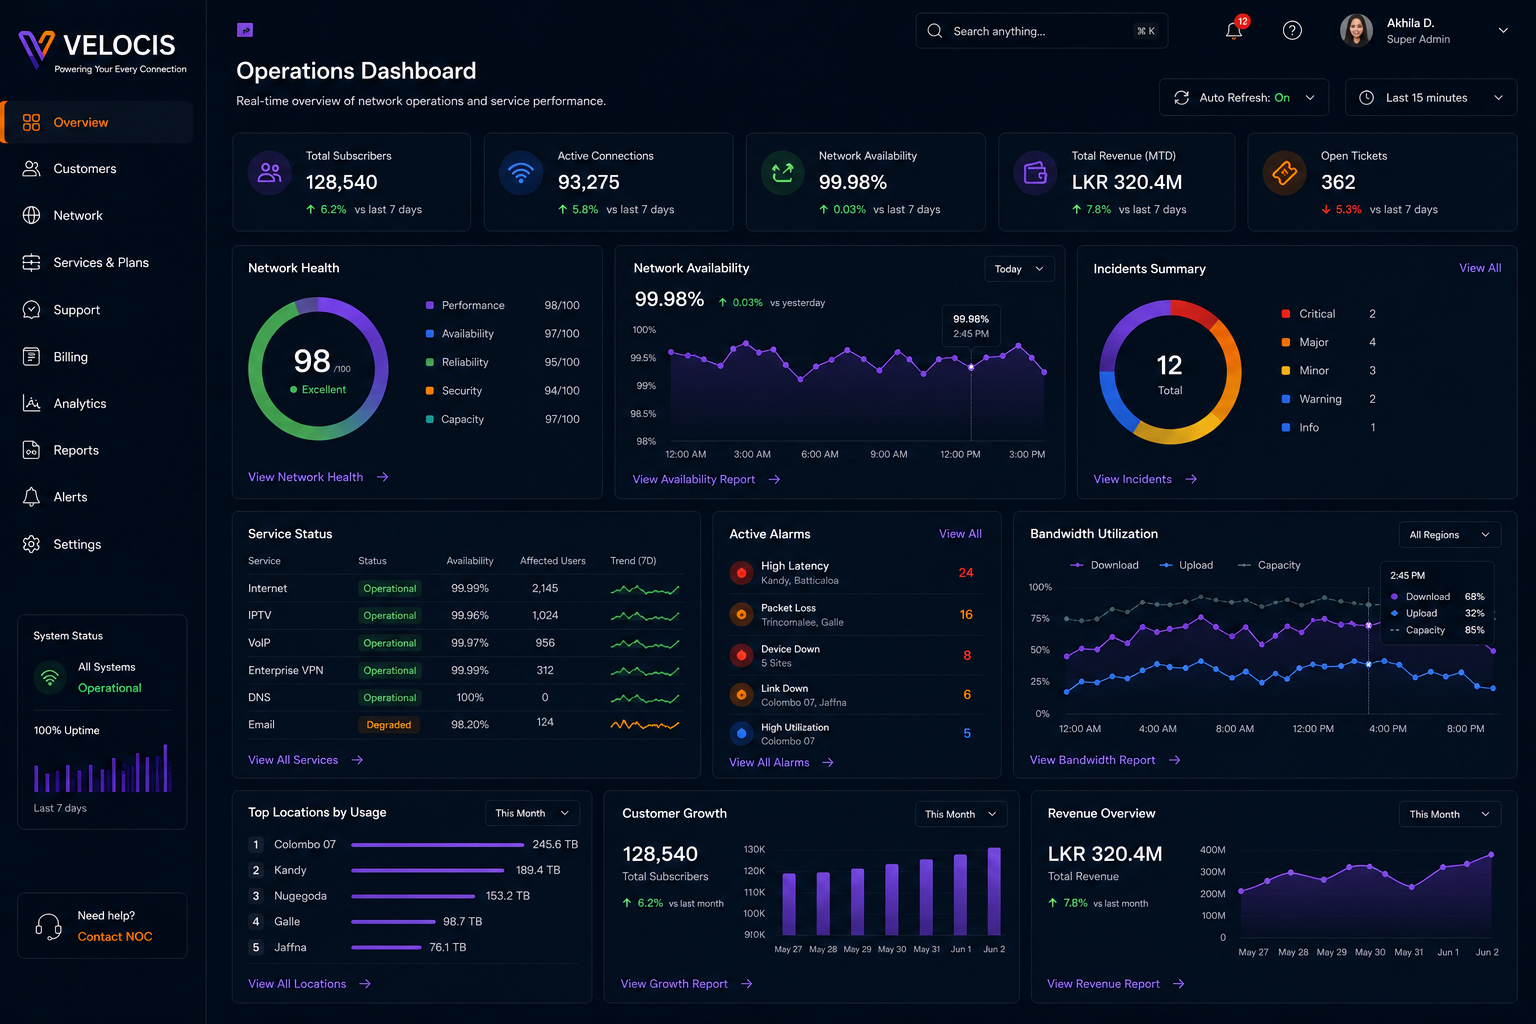
Task: Click the Critical red legend swatch
Action: click(1286, 314)
